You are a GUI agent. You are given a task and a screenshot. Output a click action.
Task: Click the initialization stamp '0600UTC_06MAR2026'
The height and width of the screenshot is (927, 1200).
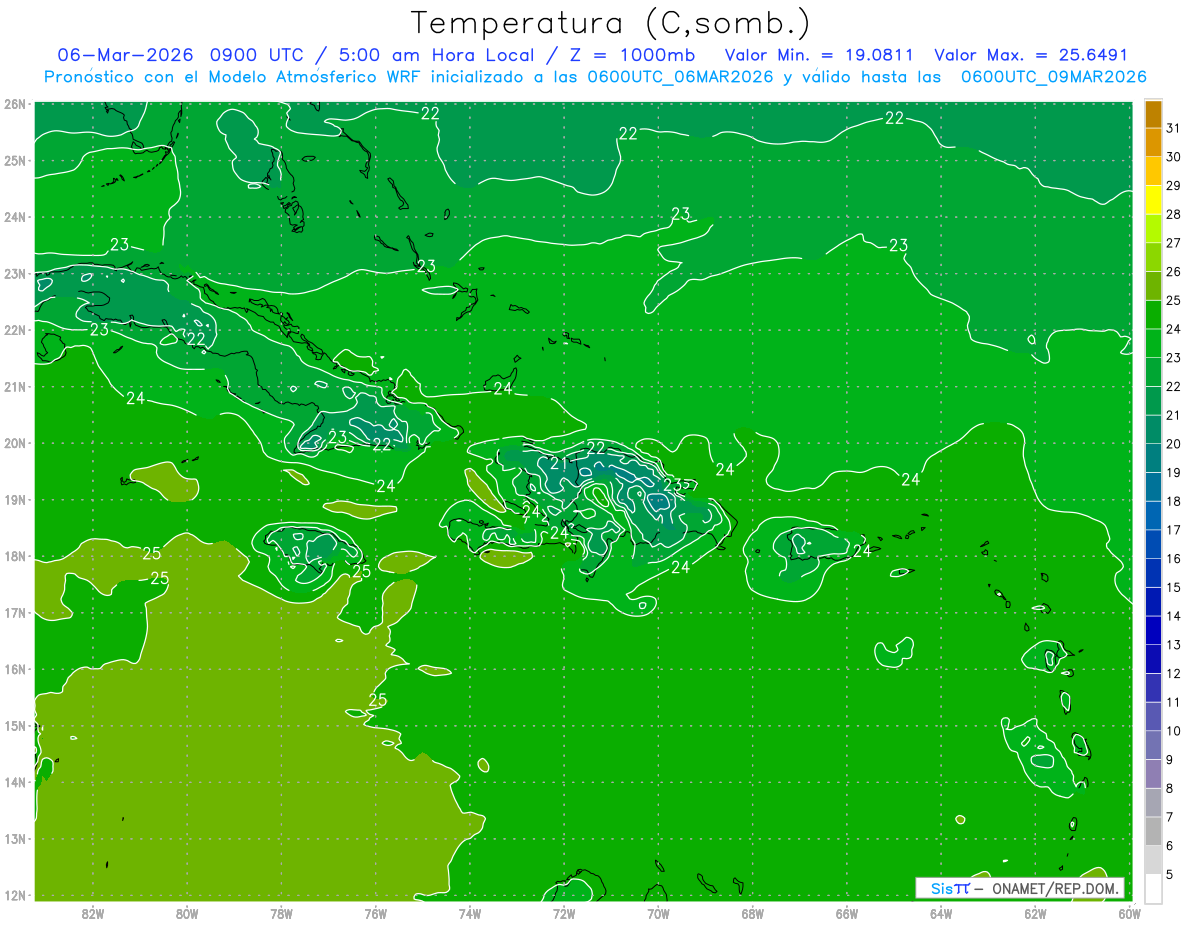680,77
